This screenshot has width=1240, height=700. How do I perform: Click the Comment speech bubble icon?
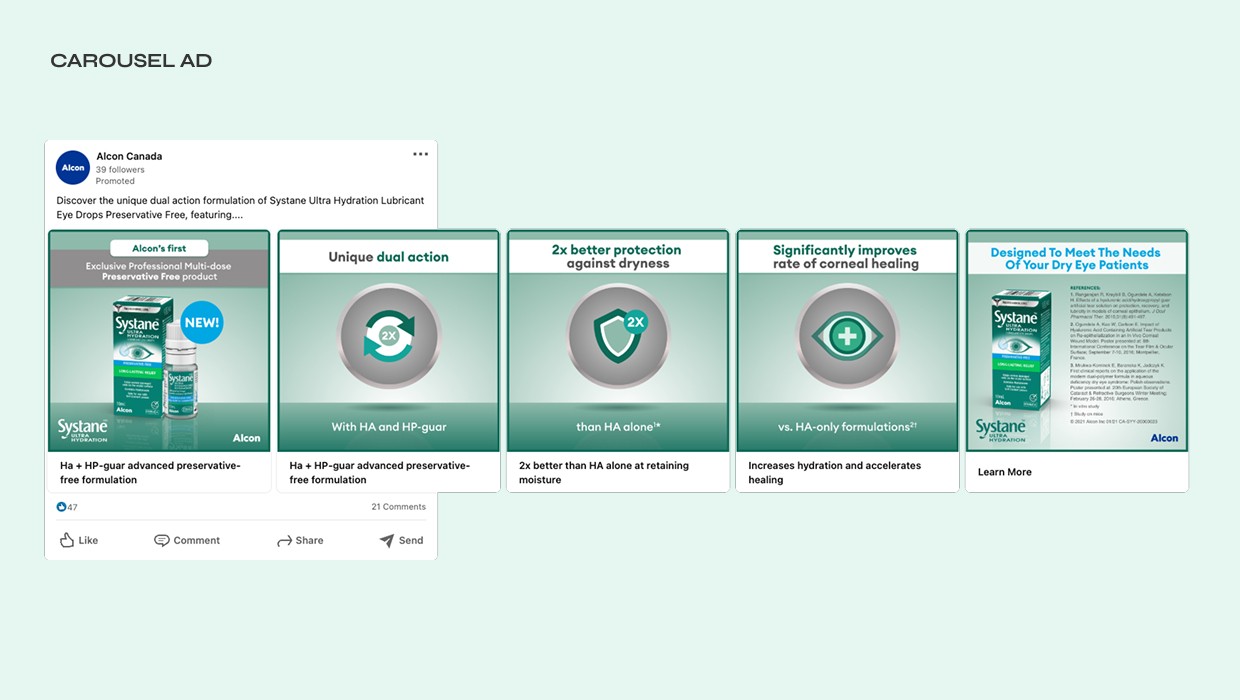click(x=162, y=540)
